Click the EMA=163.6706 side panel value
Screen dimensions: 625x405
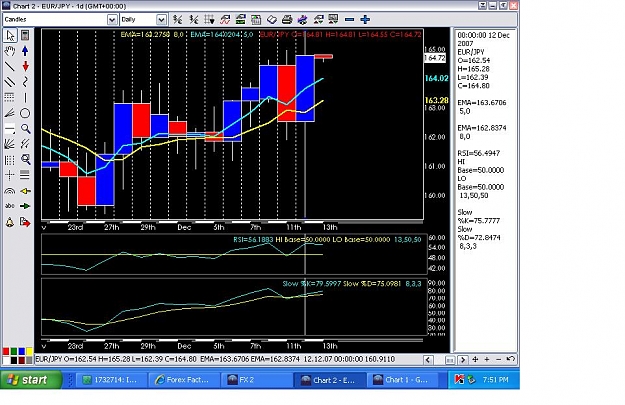[x=482, y=102]
